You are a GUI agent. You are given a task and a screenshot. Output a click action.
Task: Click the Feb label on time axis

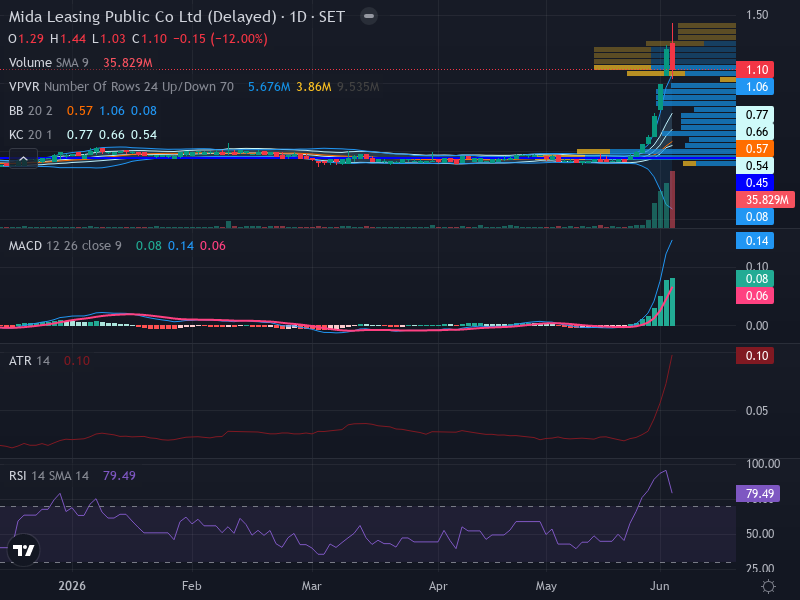coord(192,586)
